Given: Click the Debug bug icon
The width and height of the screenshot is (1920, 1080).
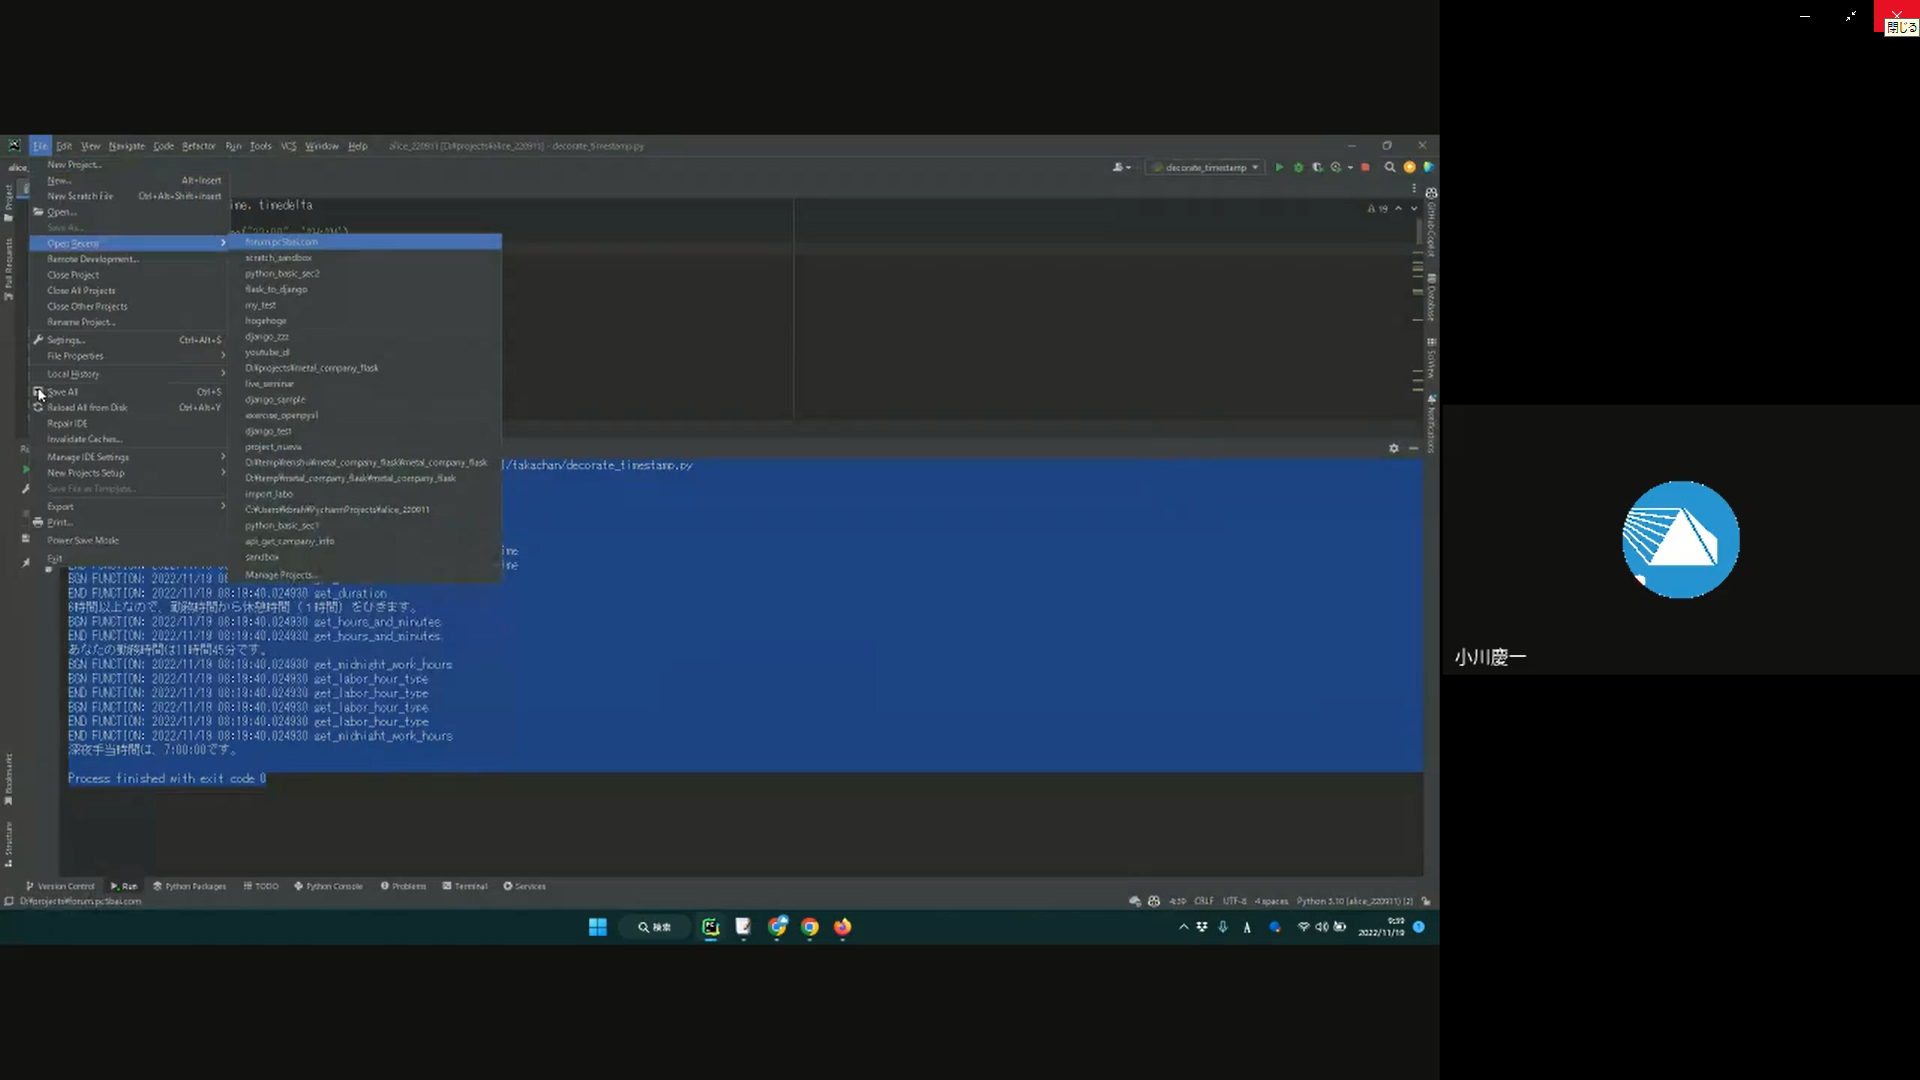Looking at the screenshot, I should point(1298,167).
